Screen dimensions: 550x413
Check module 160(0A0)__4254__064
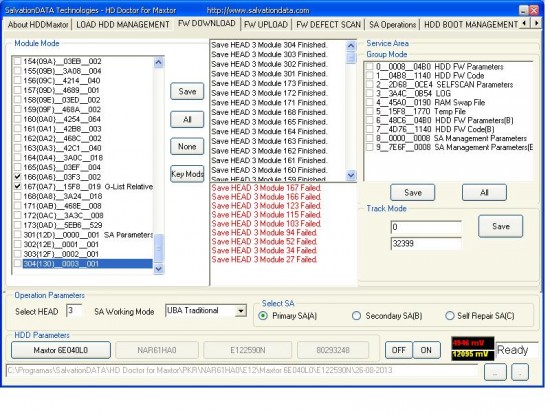tap(17, 119)
